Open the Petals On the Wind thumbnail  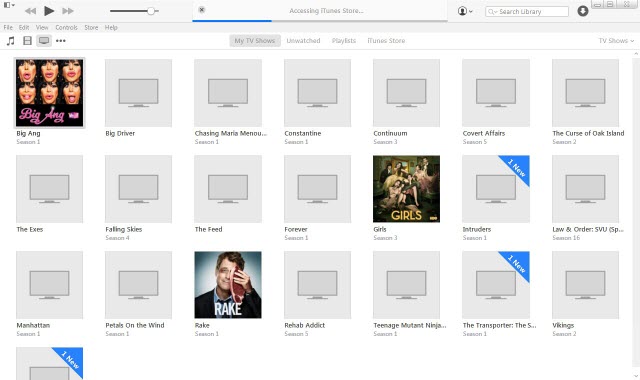point(138,285)
